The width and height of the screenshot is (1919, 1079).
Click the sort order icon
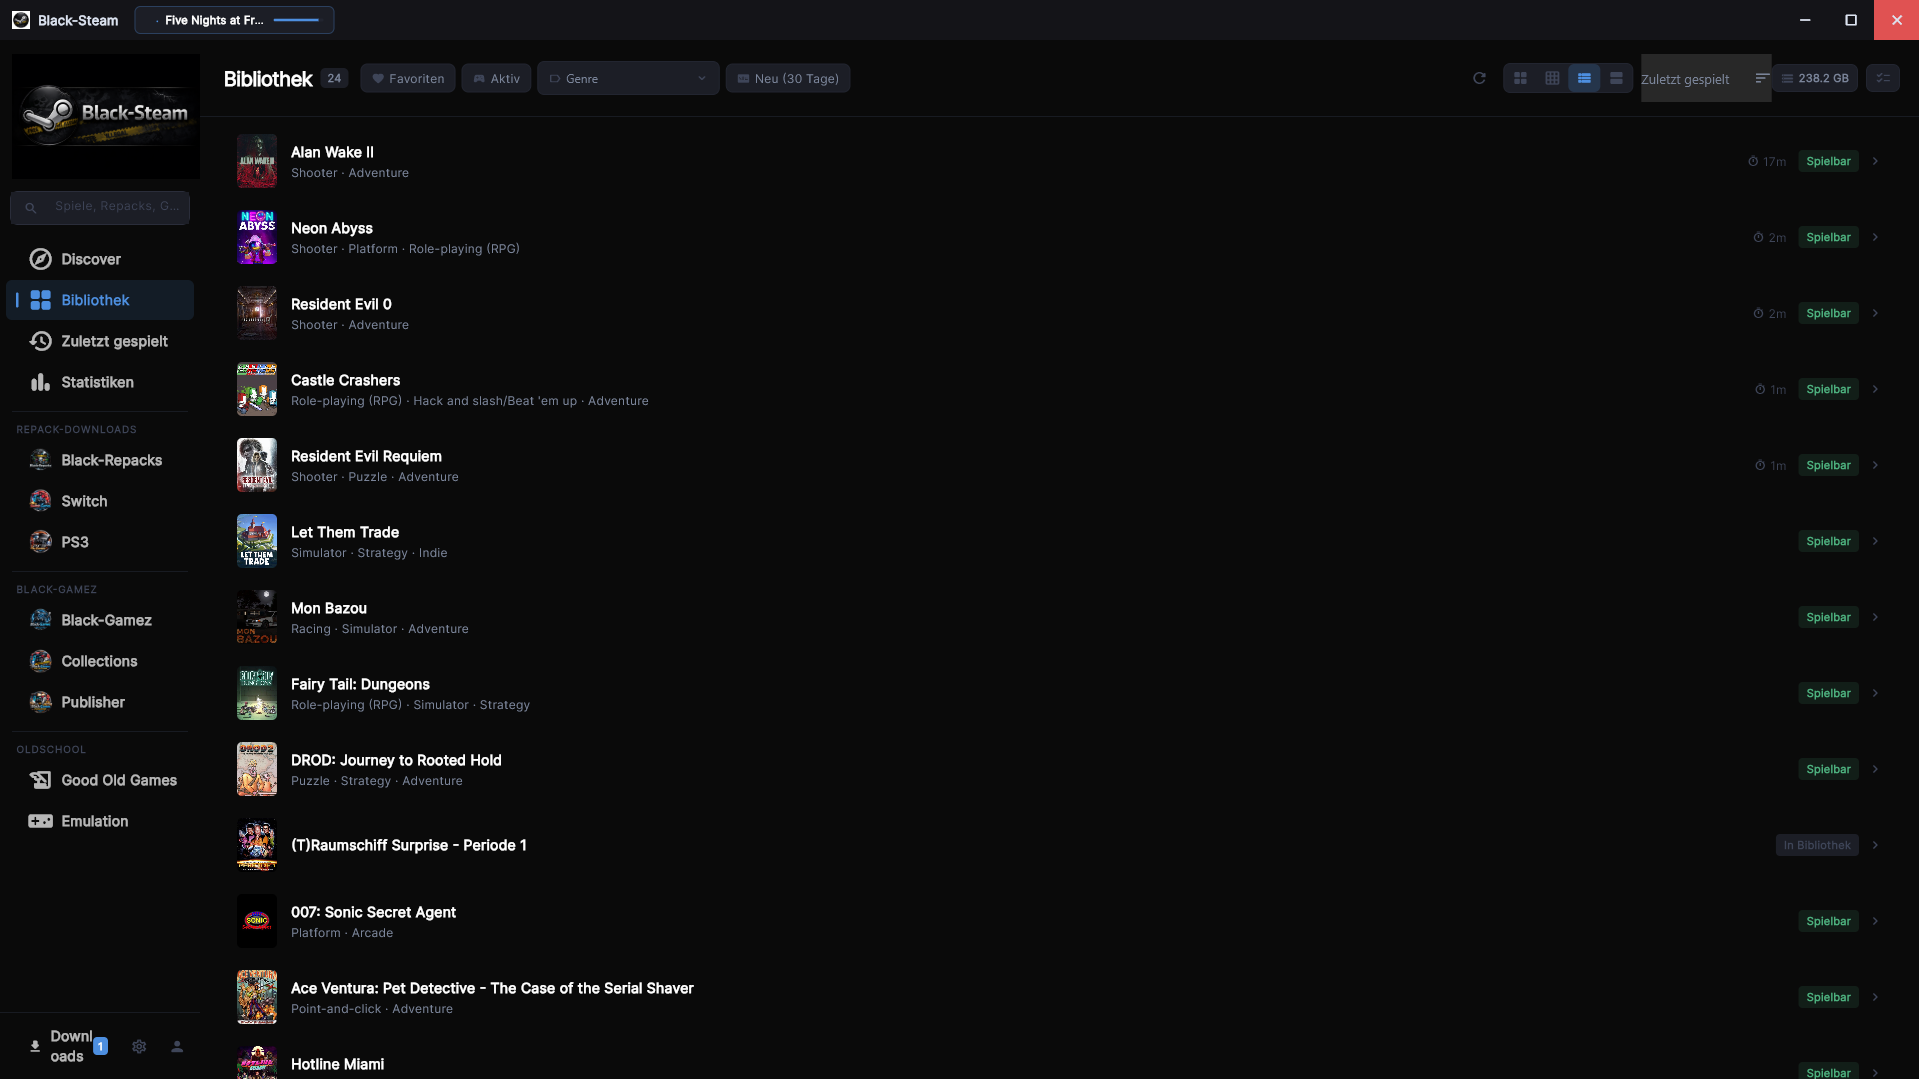coord(1762,78)
